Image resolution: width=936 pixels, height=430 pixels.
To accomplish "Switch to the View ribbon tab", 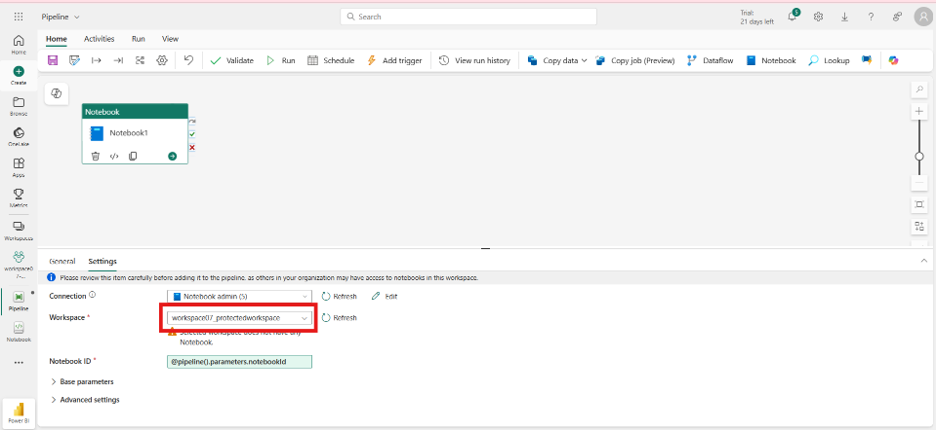I will pyautogui.click(x=170, y=39).
